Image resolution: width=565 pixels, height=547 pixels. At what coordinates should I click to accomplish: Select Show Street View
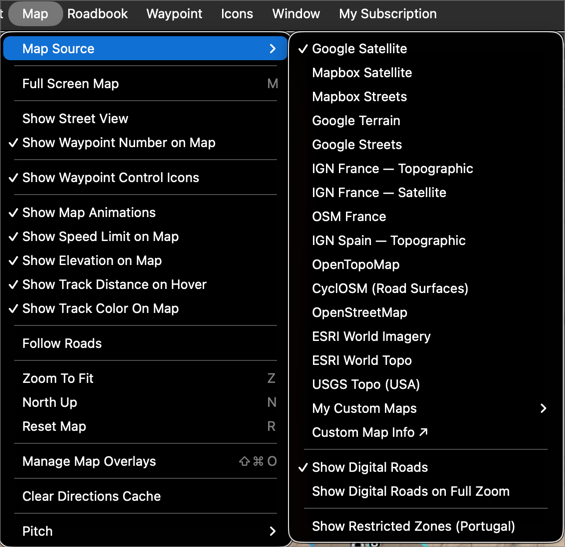coord(145,119)
